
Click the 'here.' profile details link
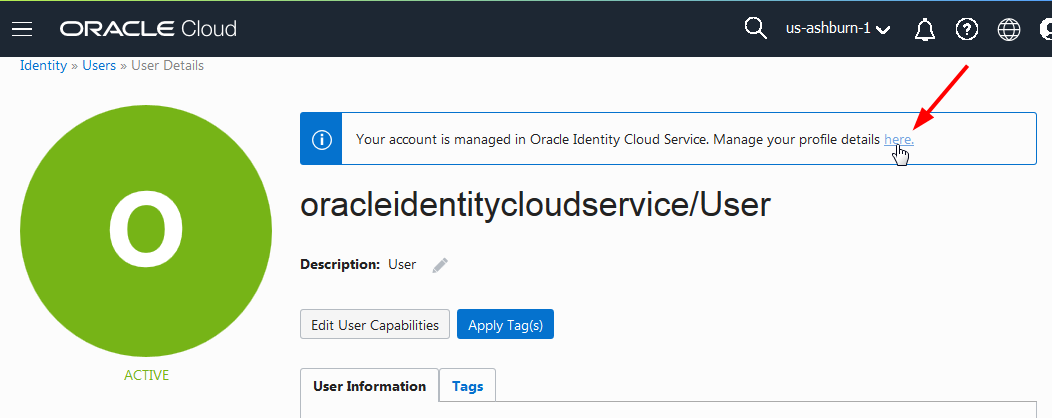pos(899,140)
